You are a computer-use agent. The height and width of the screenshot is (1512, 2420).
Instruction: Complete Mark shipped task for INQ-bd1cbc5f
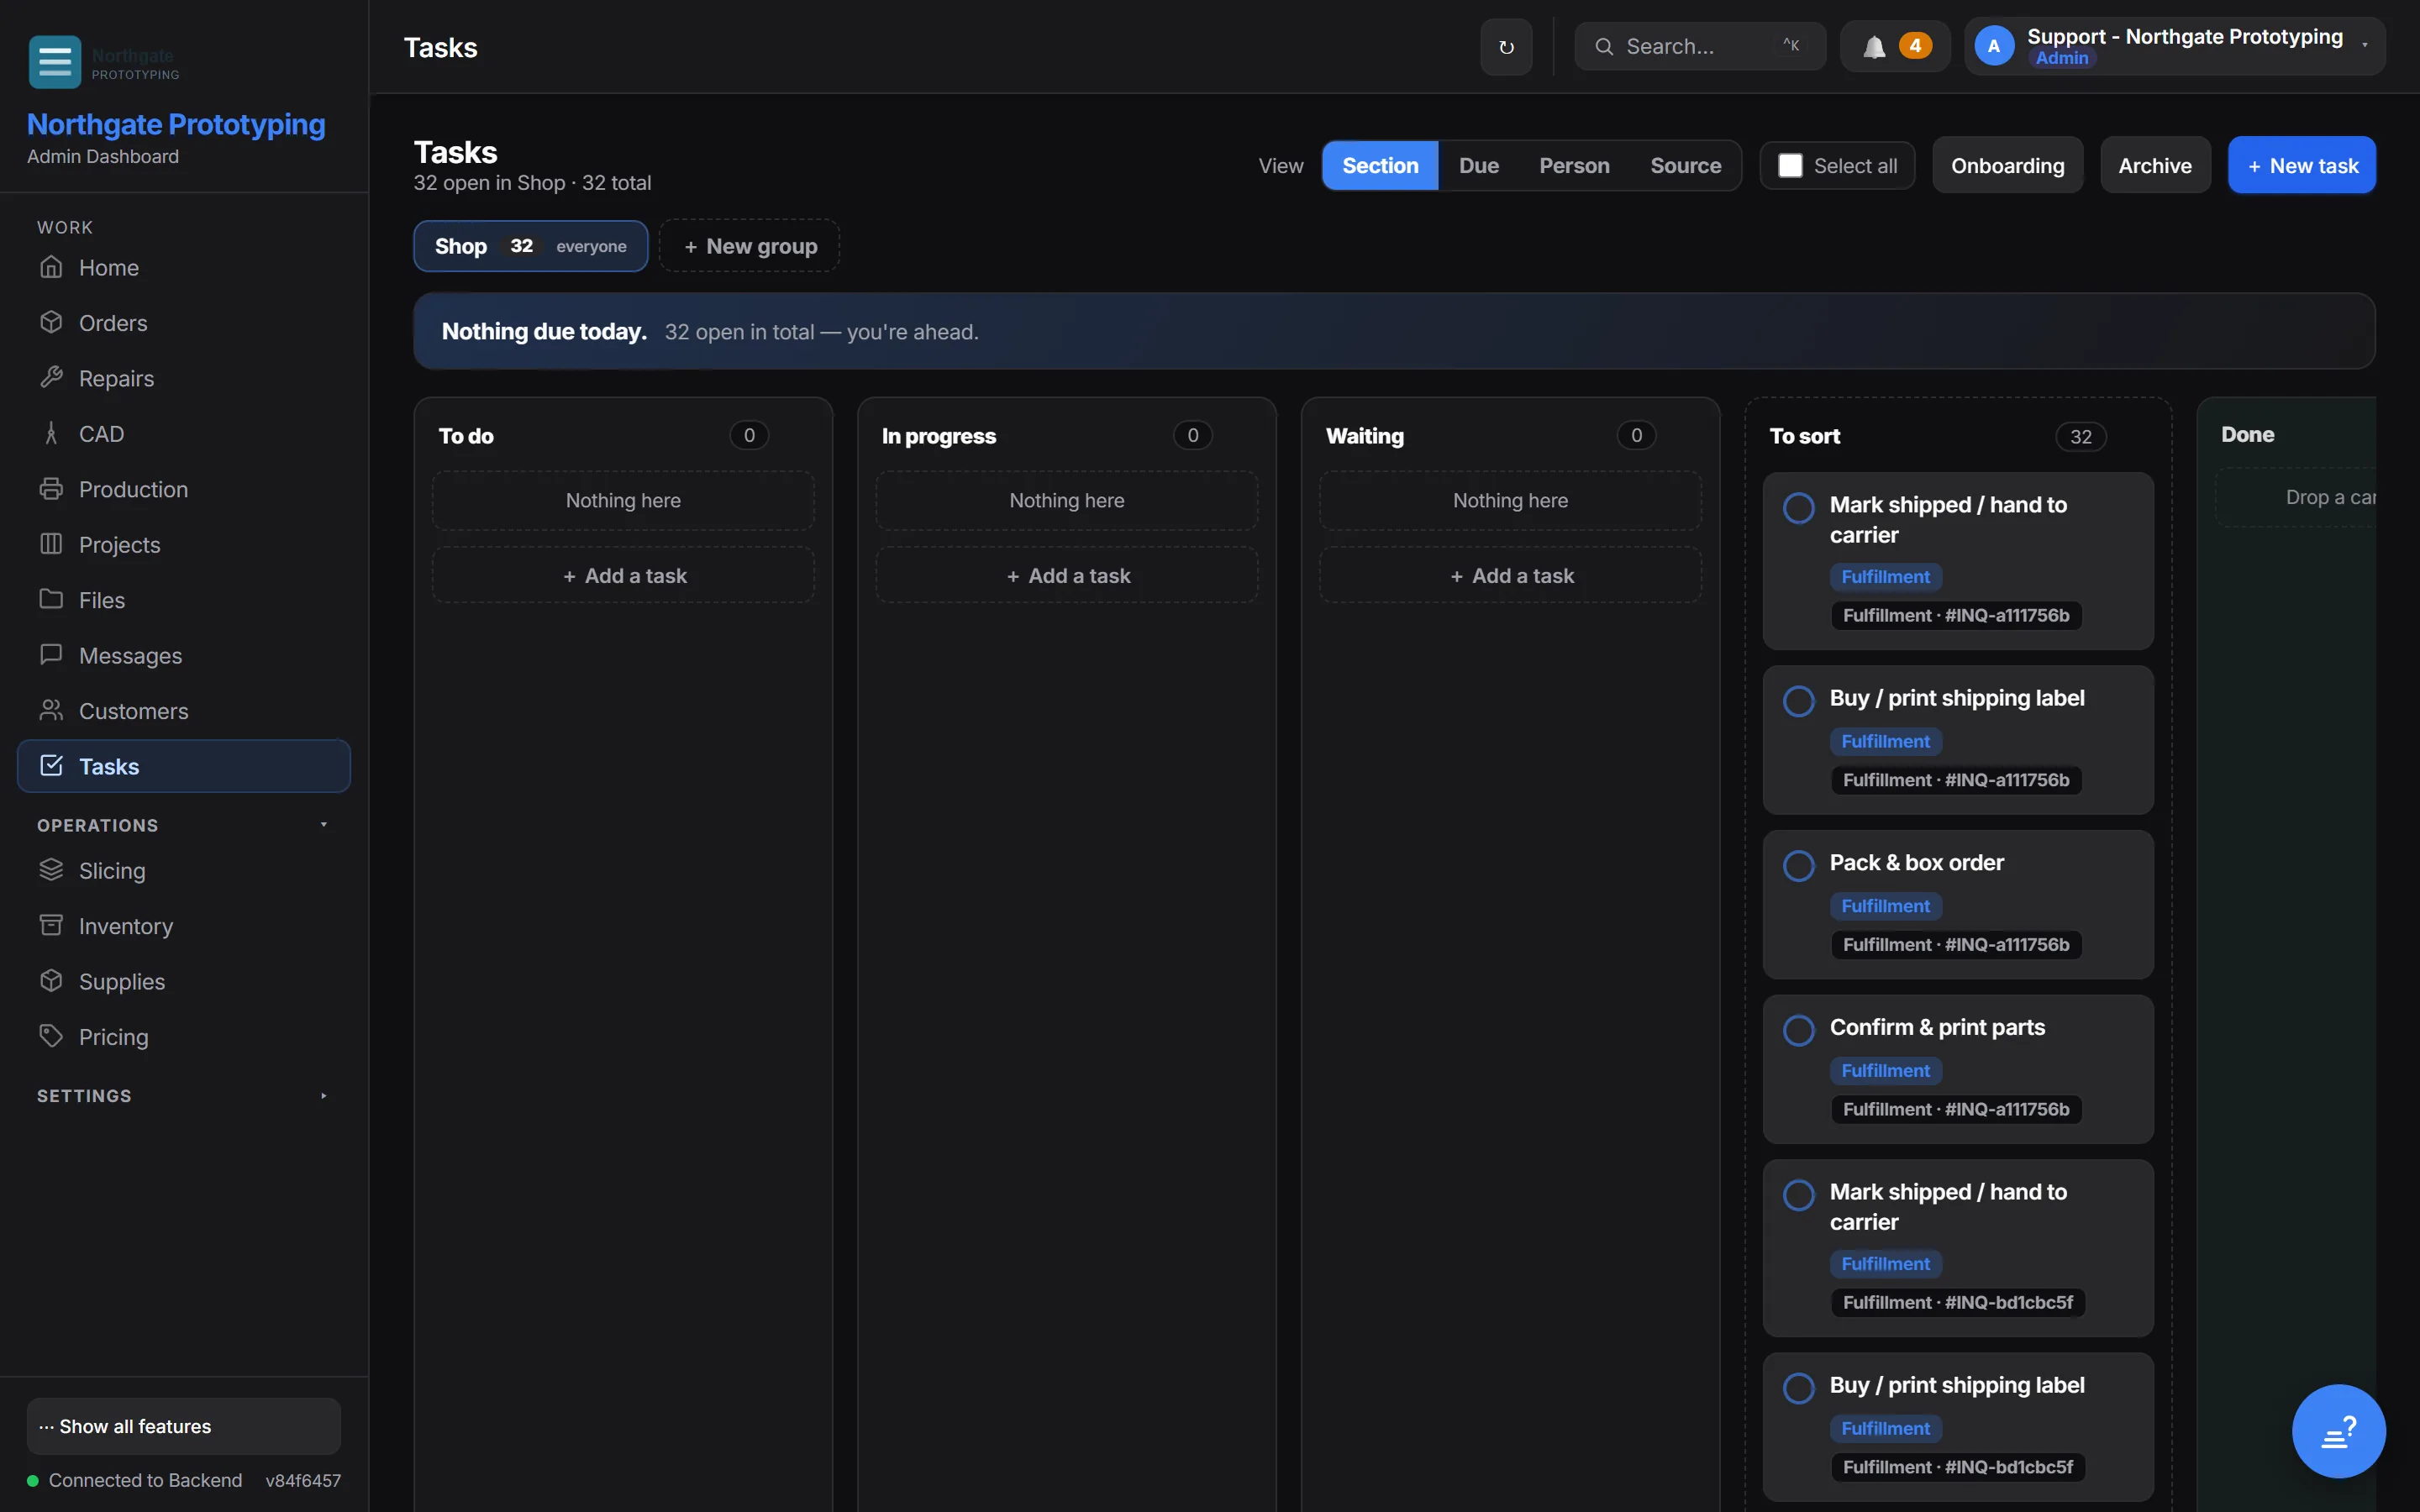1798,1195
